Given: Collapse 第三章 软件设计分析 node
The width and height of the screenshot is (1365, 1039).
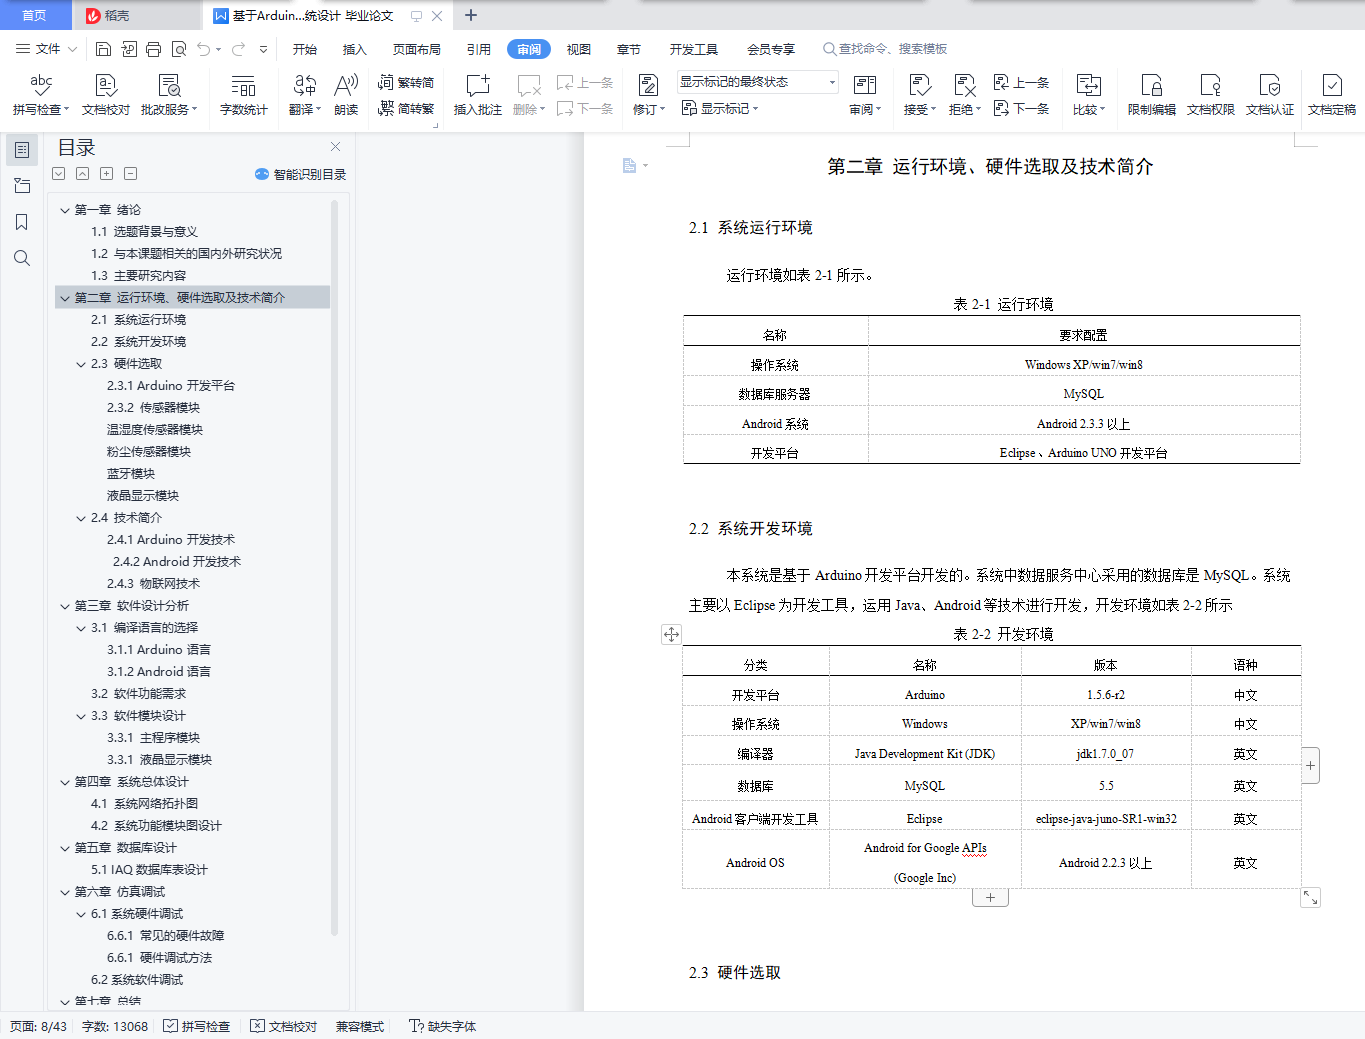Looking at the screenshot, I should pos(65,606).
